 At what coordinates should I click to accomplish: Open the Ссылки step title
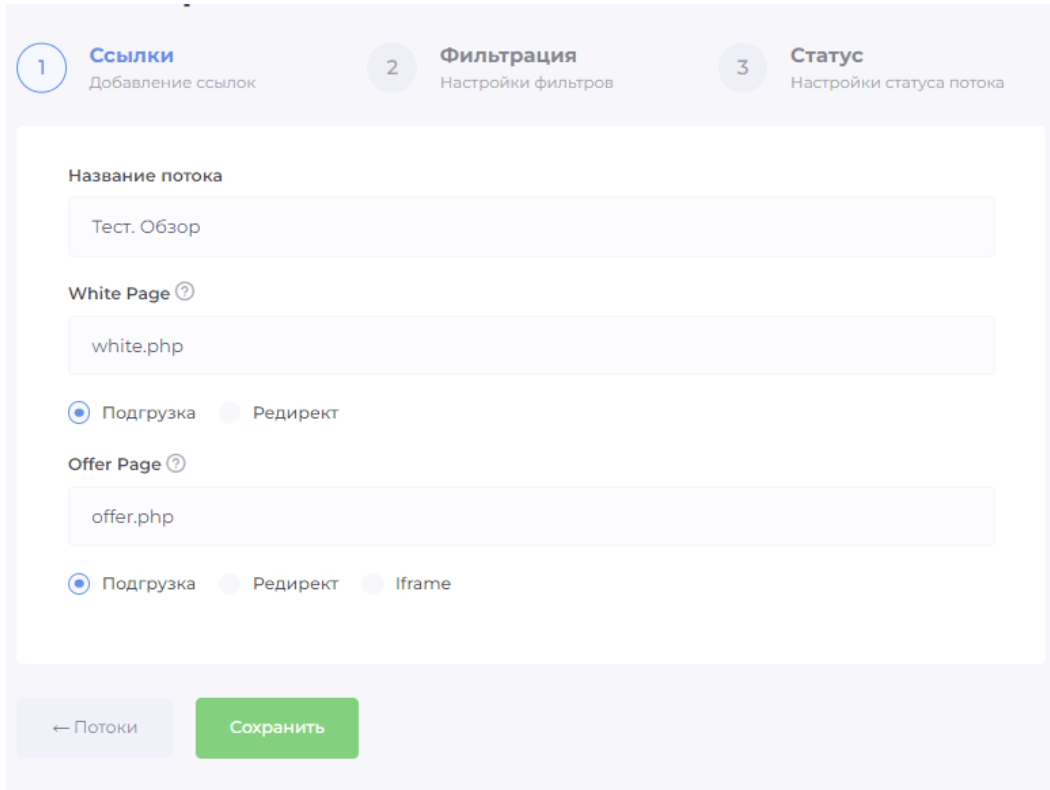point(131,56)
